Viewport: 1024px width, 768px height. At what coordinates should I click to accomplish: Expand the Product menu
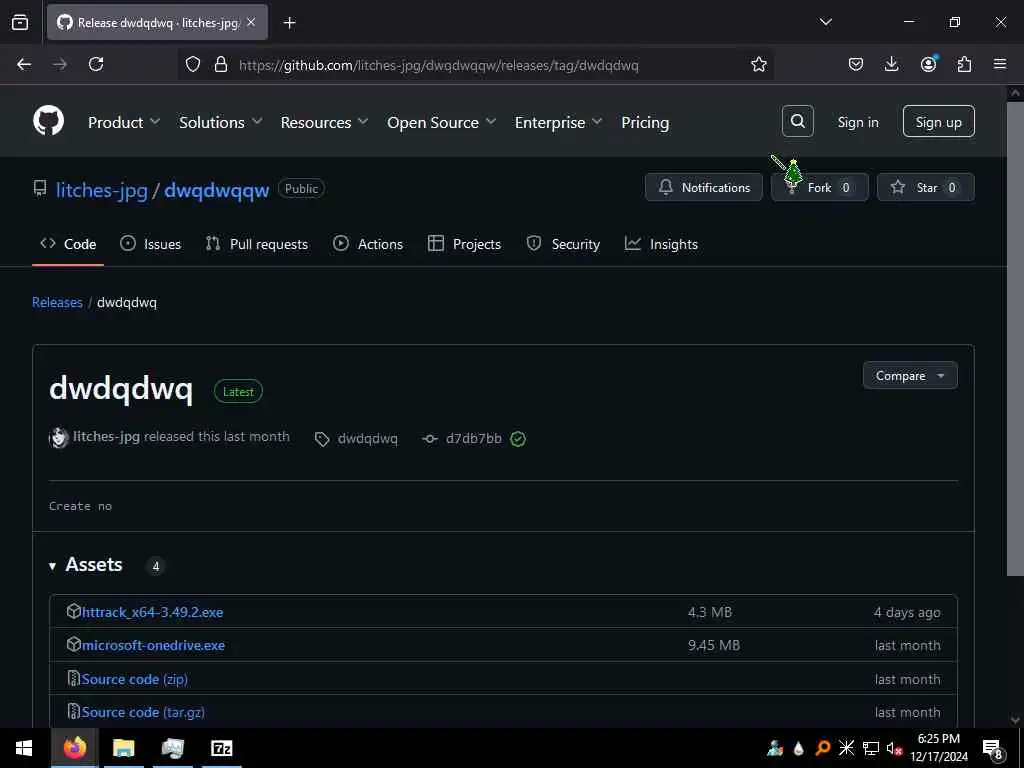click(123, 122)
